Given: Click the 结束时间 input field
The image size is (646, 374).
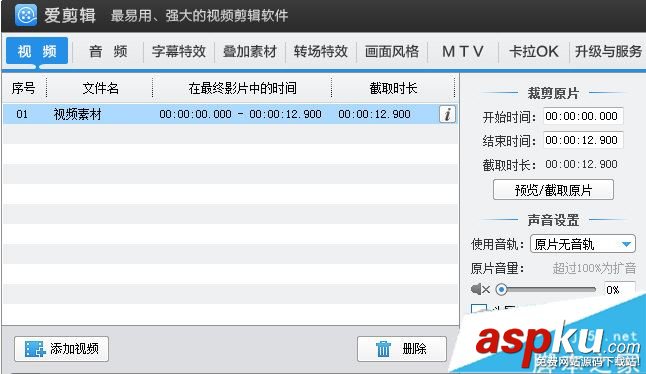Looking at the screenshot, I should (x=583, y=140).
